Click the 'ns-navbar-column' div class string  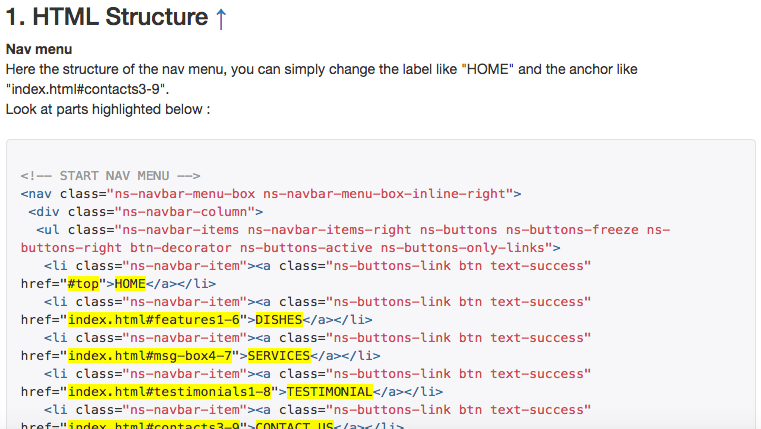click(184, 212)
